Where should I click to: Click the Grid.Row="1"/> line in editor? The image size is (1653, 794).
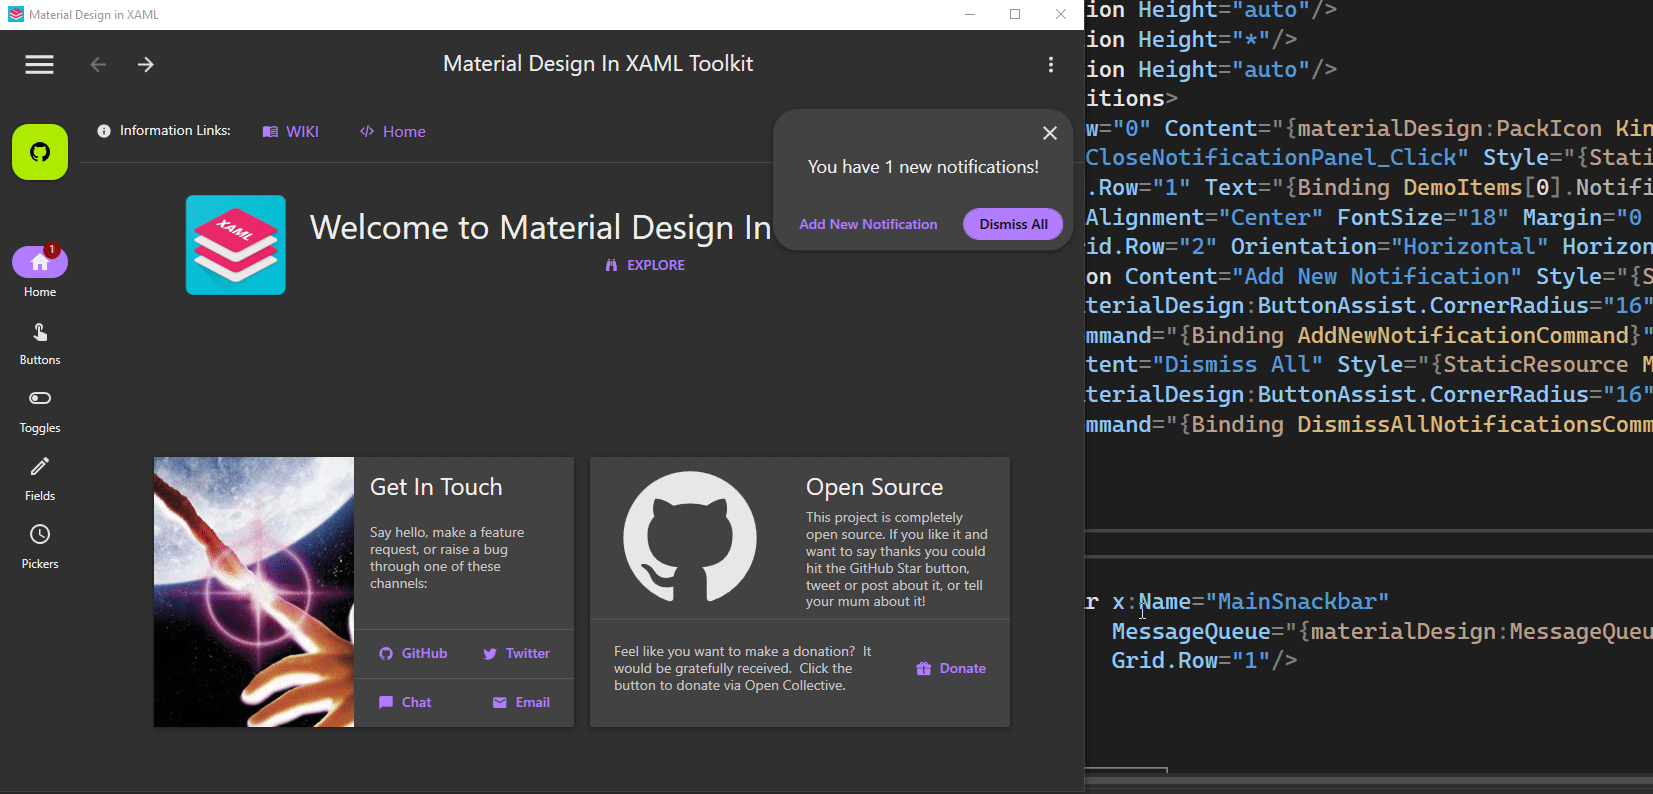(1204, 660)
